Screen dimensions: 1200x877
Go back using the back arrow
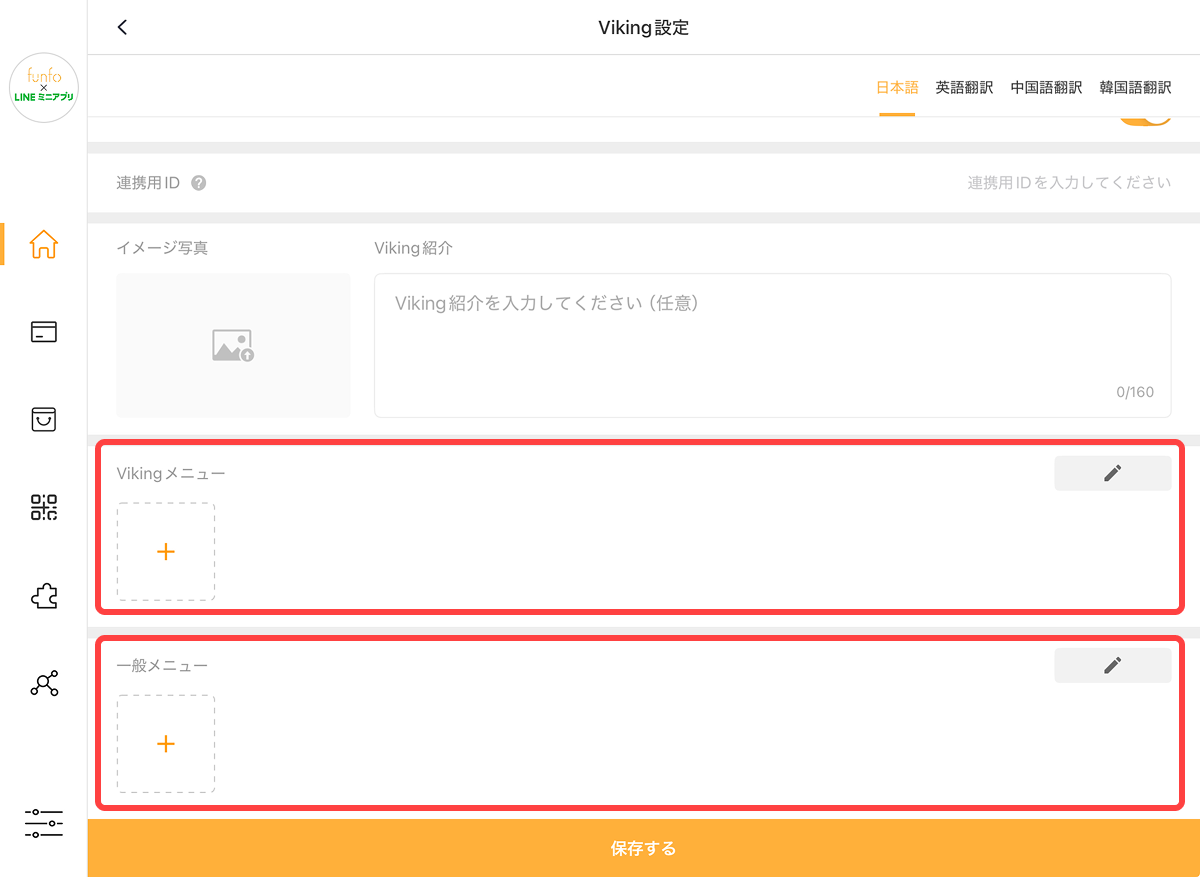coord(122,27)
